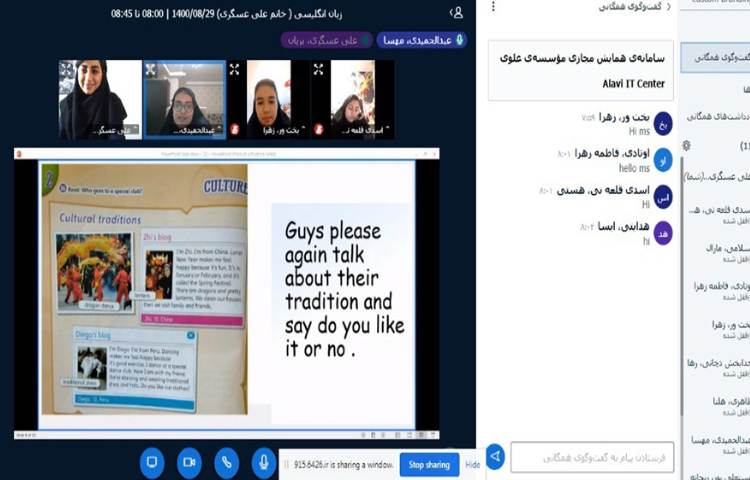Screen dimensions: 750x480
Task: Click the بخ avatar in chat
Action: 663,124
